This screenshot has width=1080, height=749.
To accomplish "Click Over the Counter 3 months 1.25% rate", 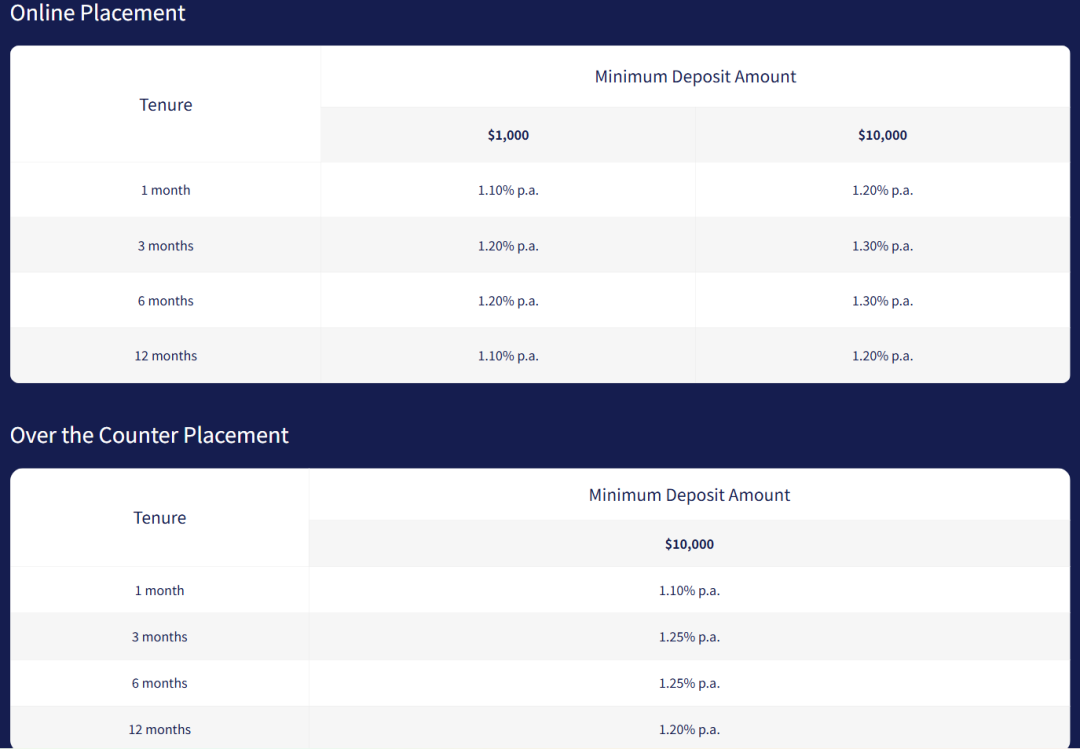I will coord(689,637).
